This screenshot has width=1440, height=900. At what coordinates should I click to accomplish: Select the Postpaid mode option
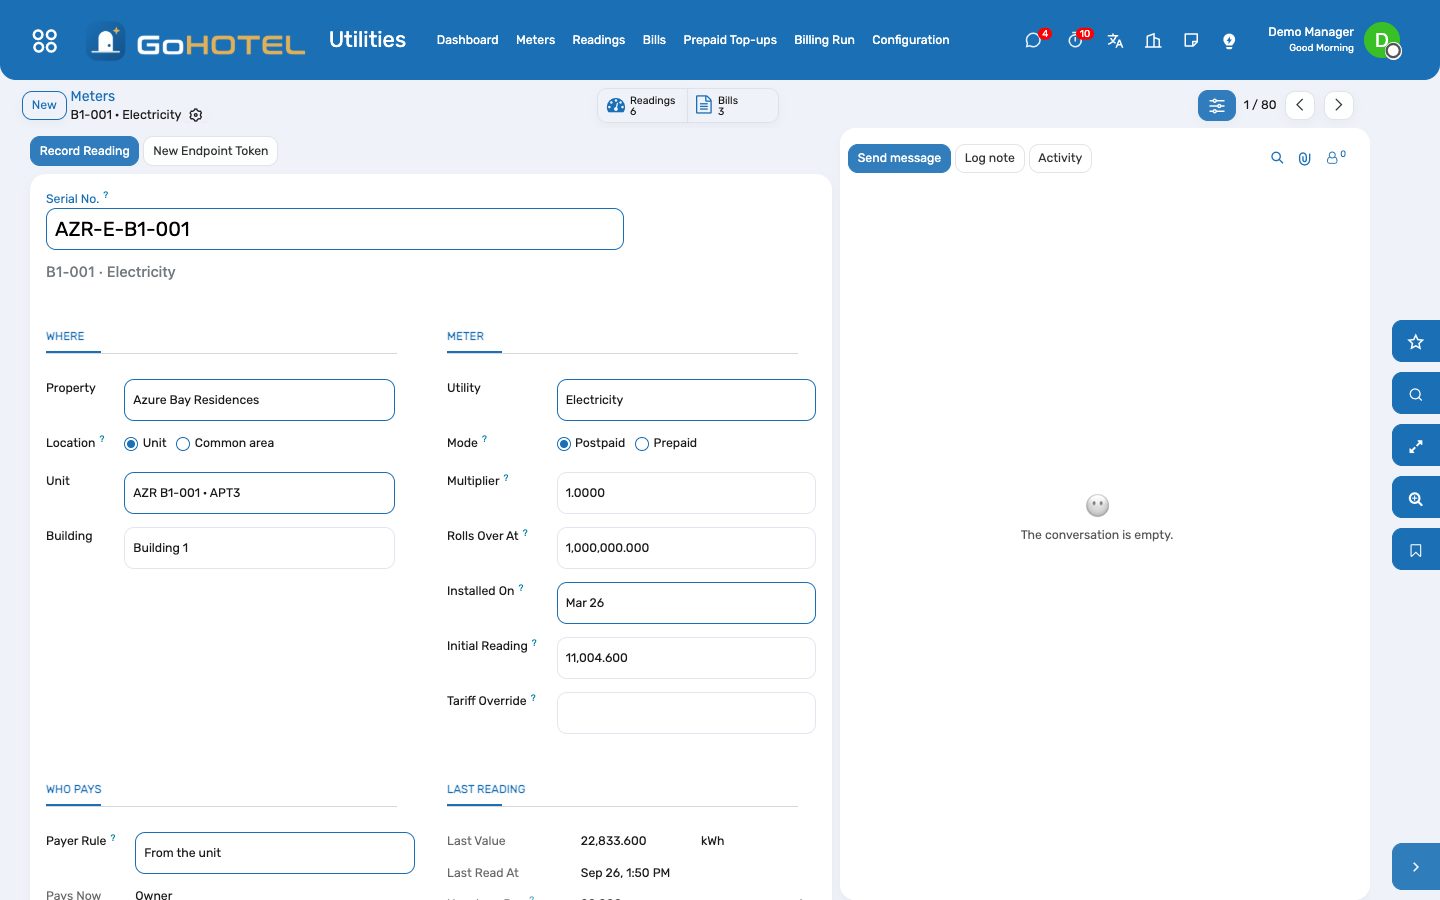[564, 444]
